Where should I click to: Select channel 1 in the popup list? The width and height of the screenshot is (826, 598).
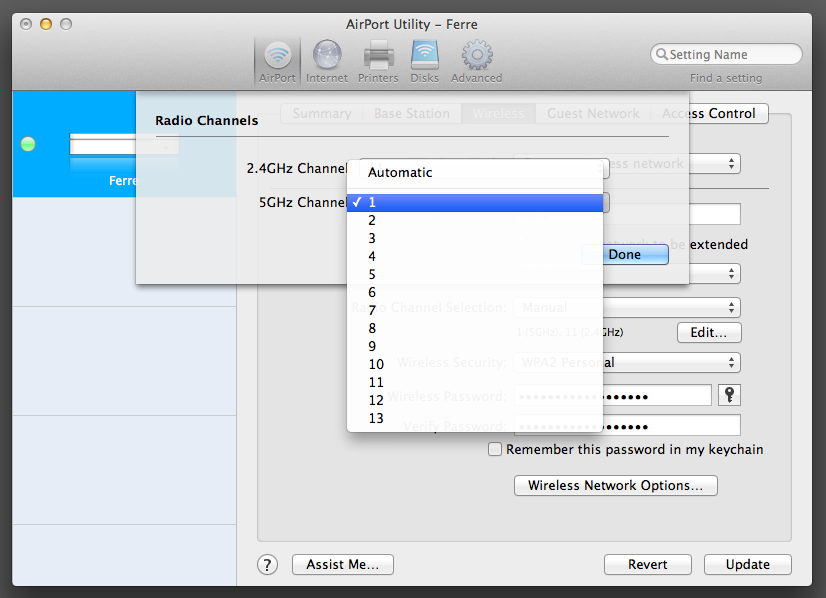(475, 202)
